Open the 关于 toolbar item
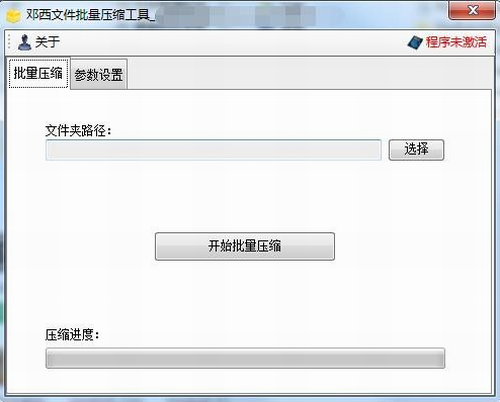Screen dimensions: 500x402 tap(39, 42)
